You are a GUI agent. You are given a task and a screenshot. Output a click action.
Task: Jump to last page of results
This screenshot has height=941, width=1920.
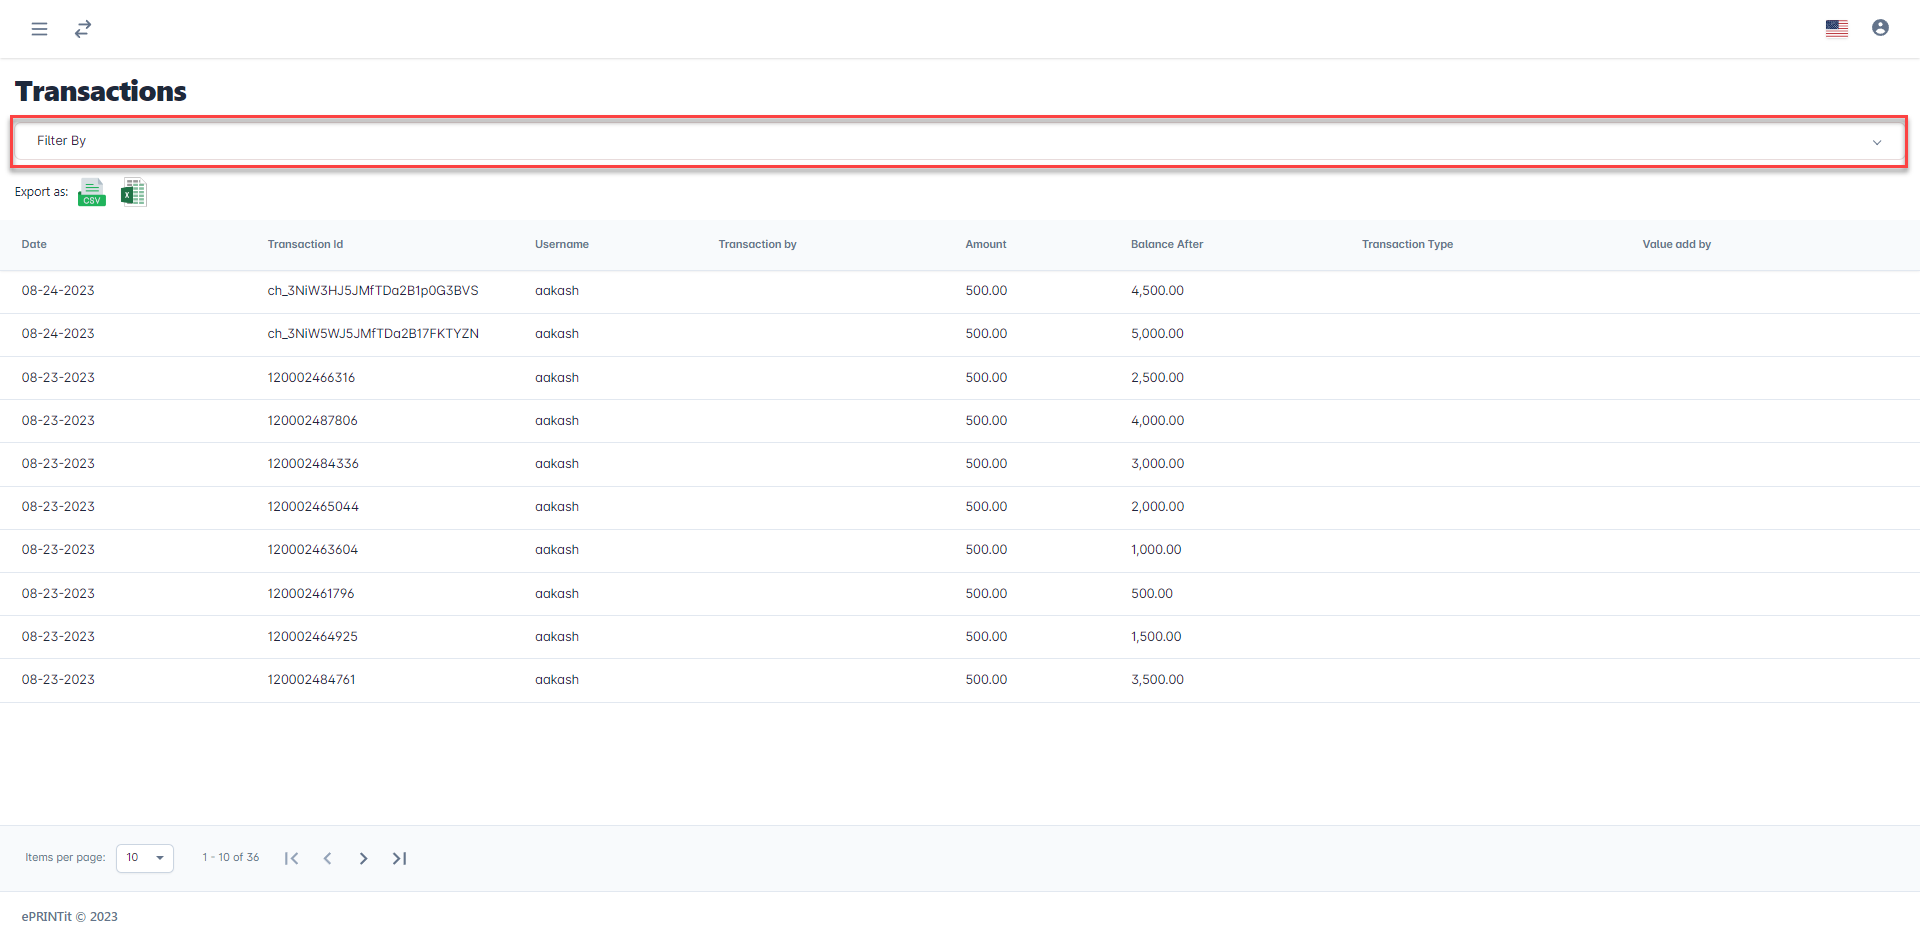tap(399, 858)
